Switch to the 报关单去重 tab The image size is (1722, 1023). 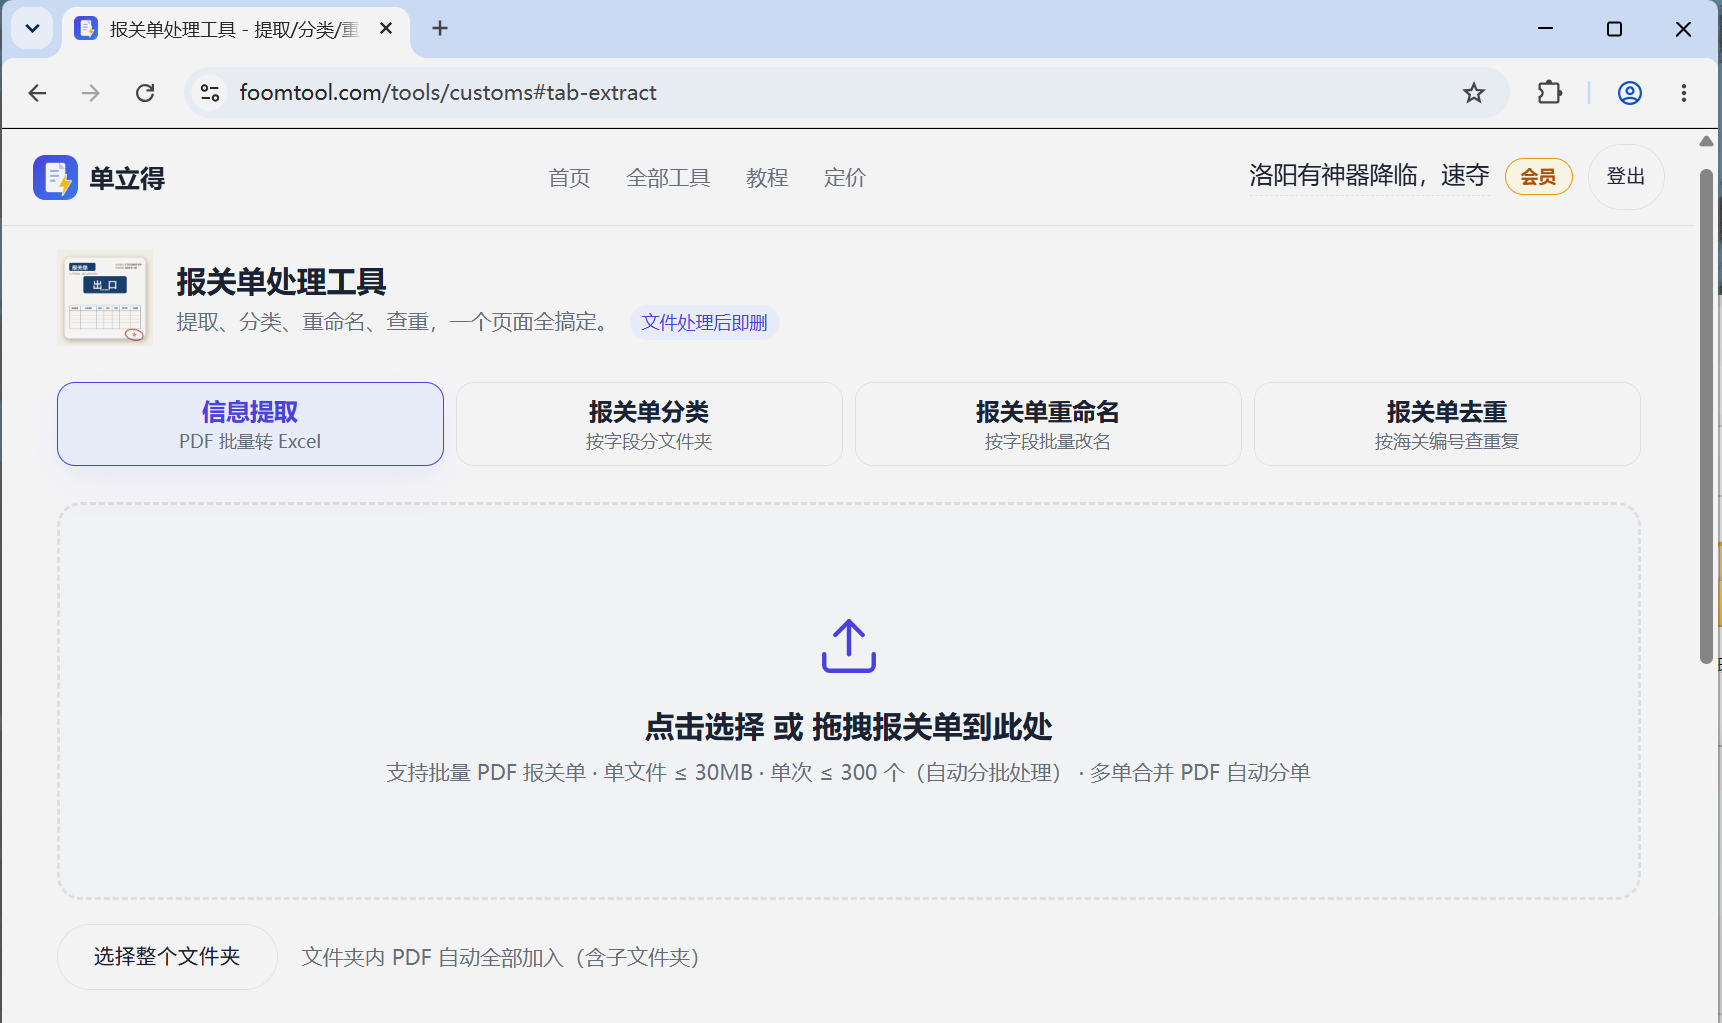tap(1447, 424)
